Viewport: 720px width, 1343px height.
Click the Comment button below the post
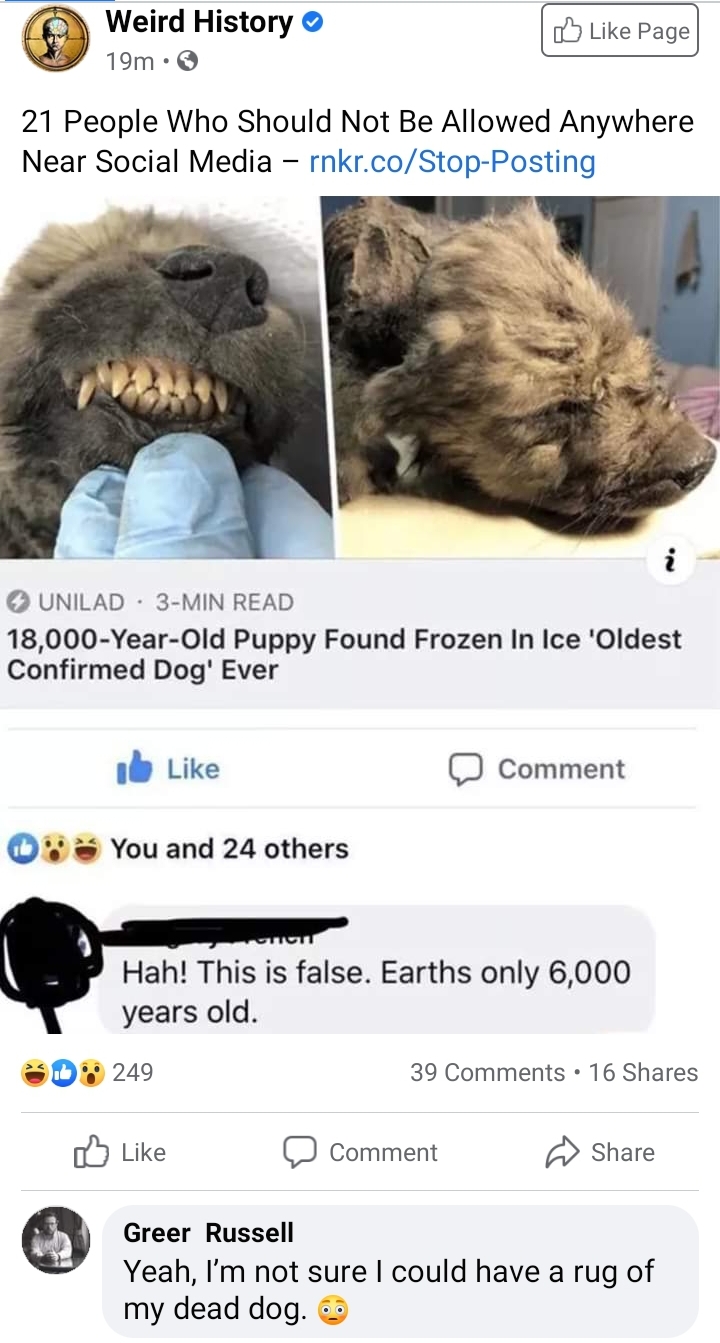pyautogui.click(x=360, y=1153)
